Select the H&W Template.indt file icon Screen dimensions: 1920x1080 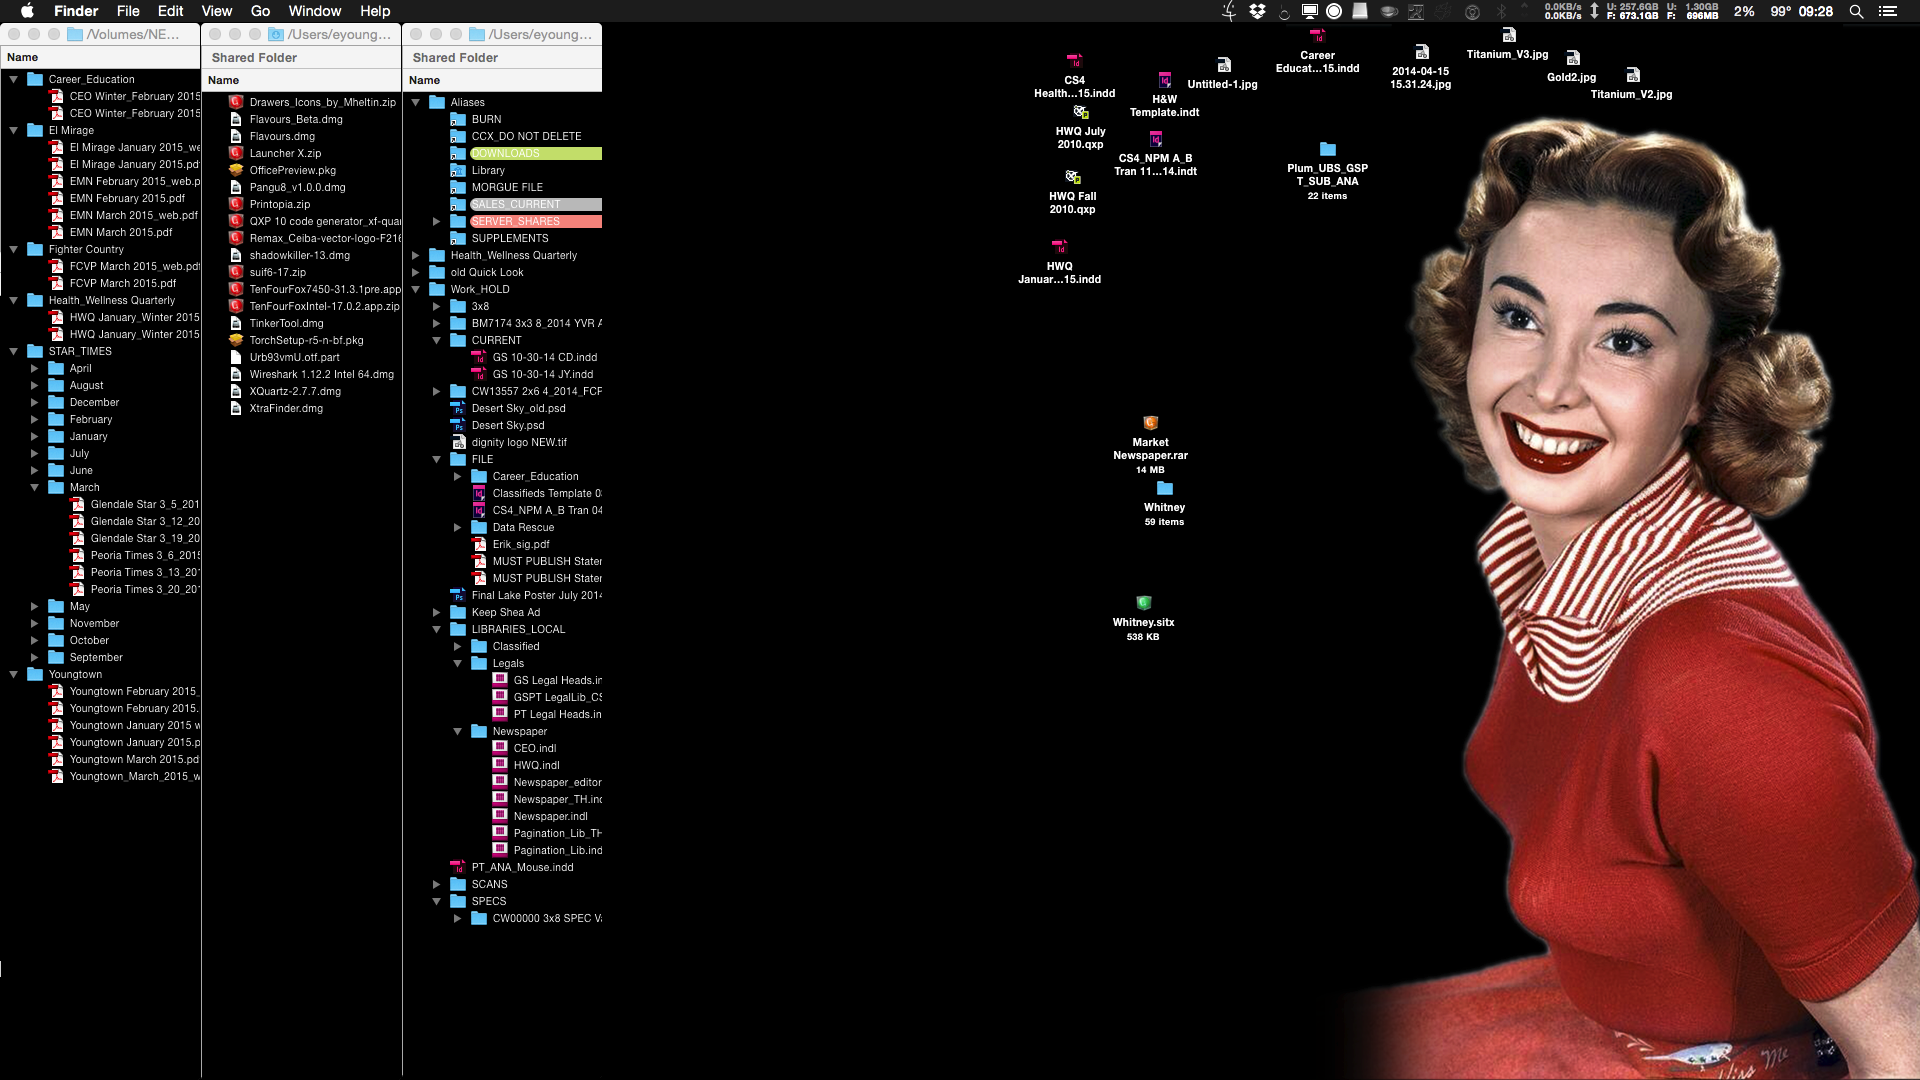[1164, 80]
